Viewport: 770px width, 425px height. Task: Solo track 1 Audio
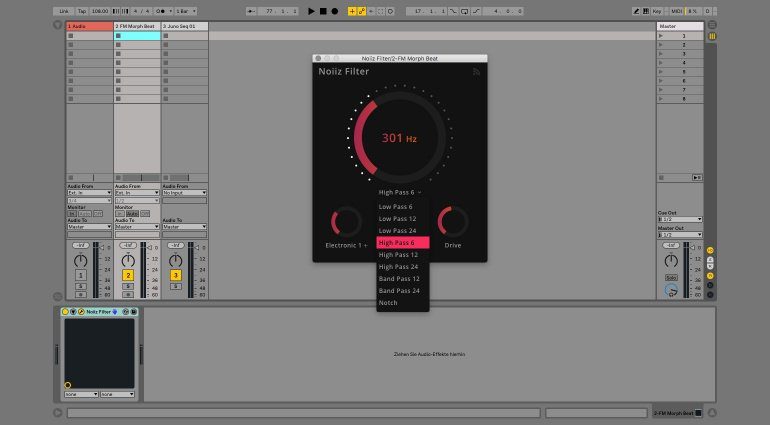(x=81, y=286)
